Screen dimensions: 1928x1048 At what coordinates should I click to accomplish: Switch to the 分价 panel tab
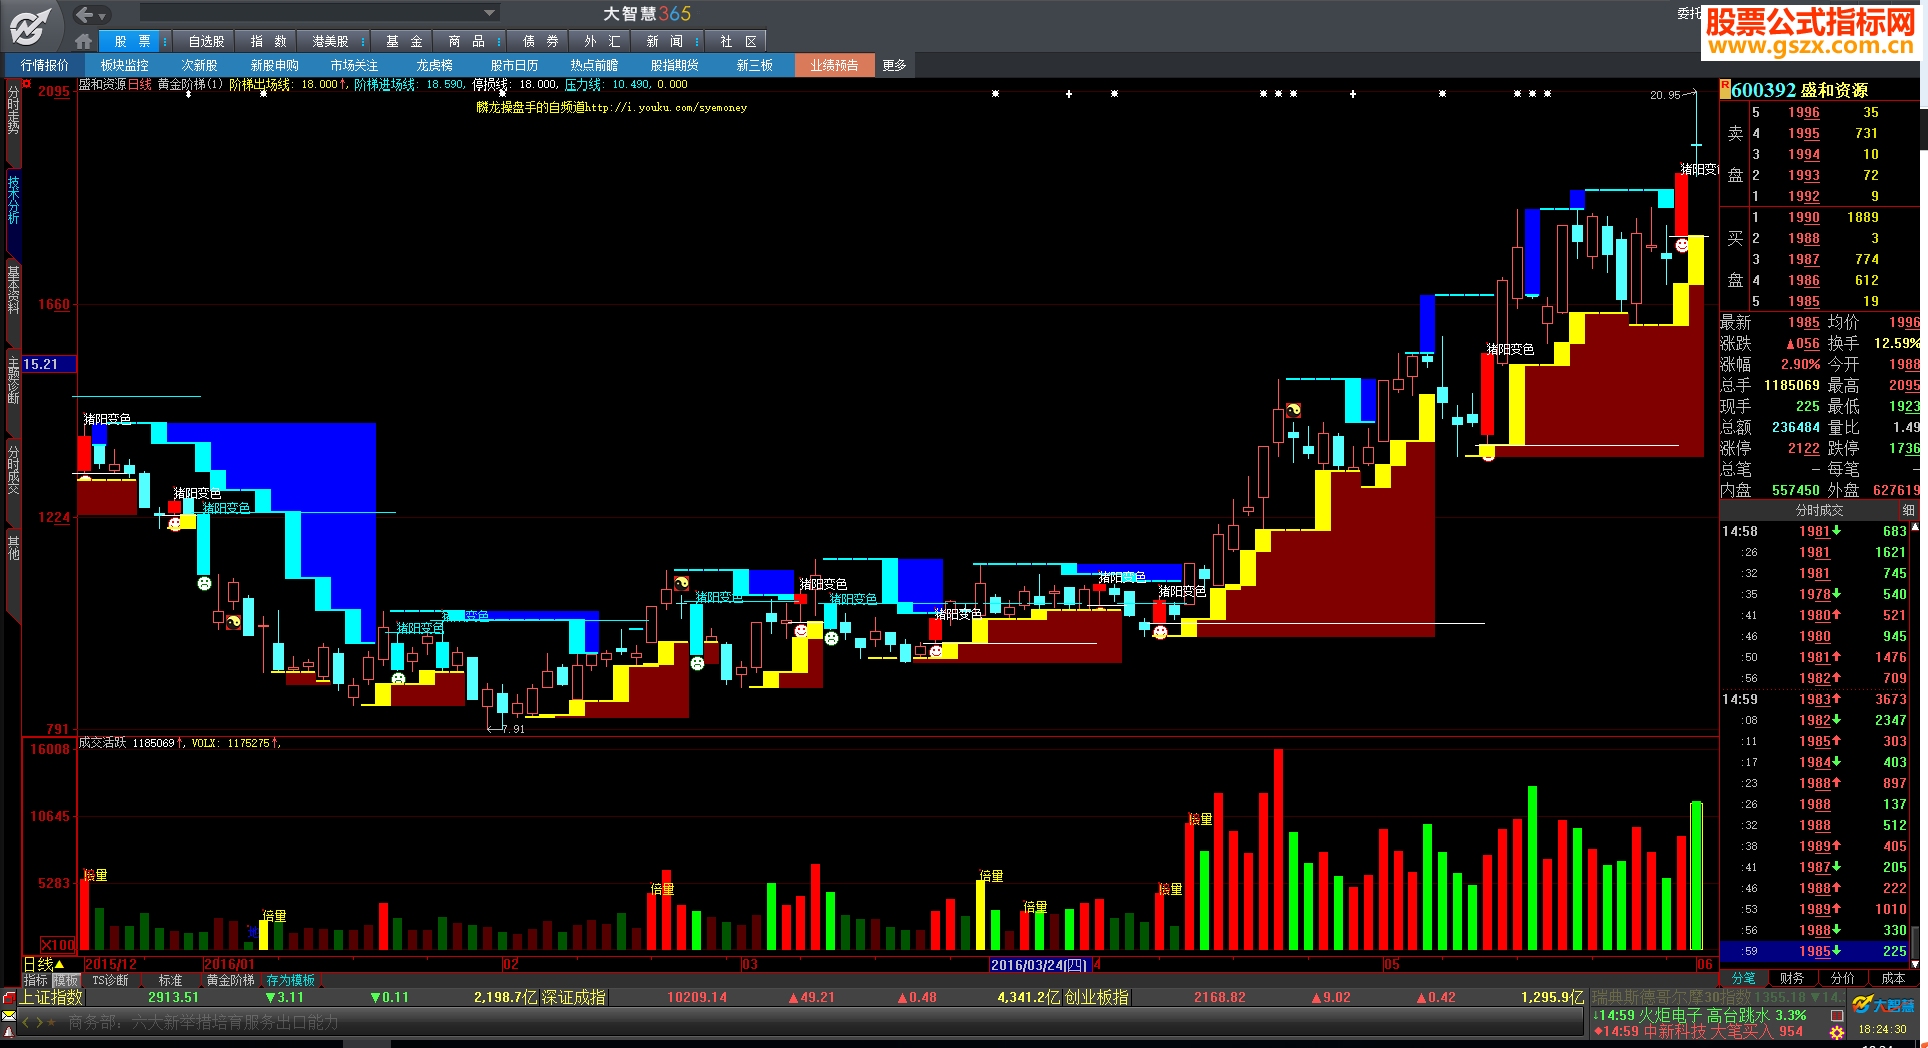[1842, 978]
